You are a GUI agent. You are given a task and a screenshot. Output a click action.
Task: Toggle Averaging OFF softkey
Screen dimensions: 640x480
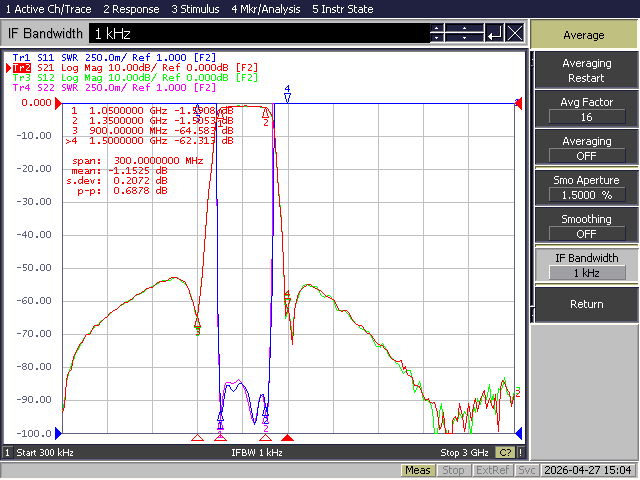pyautogui.click(x=587, y=149)
